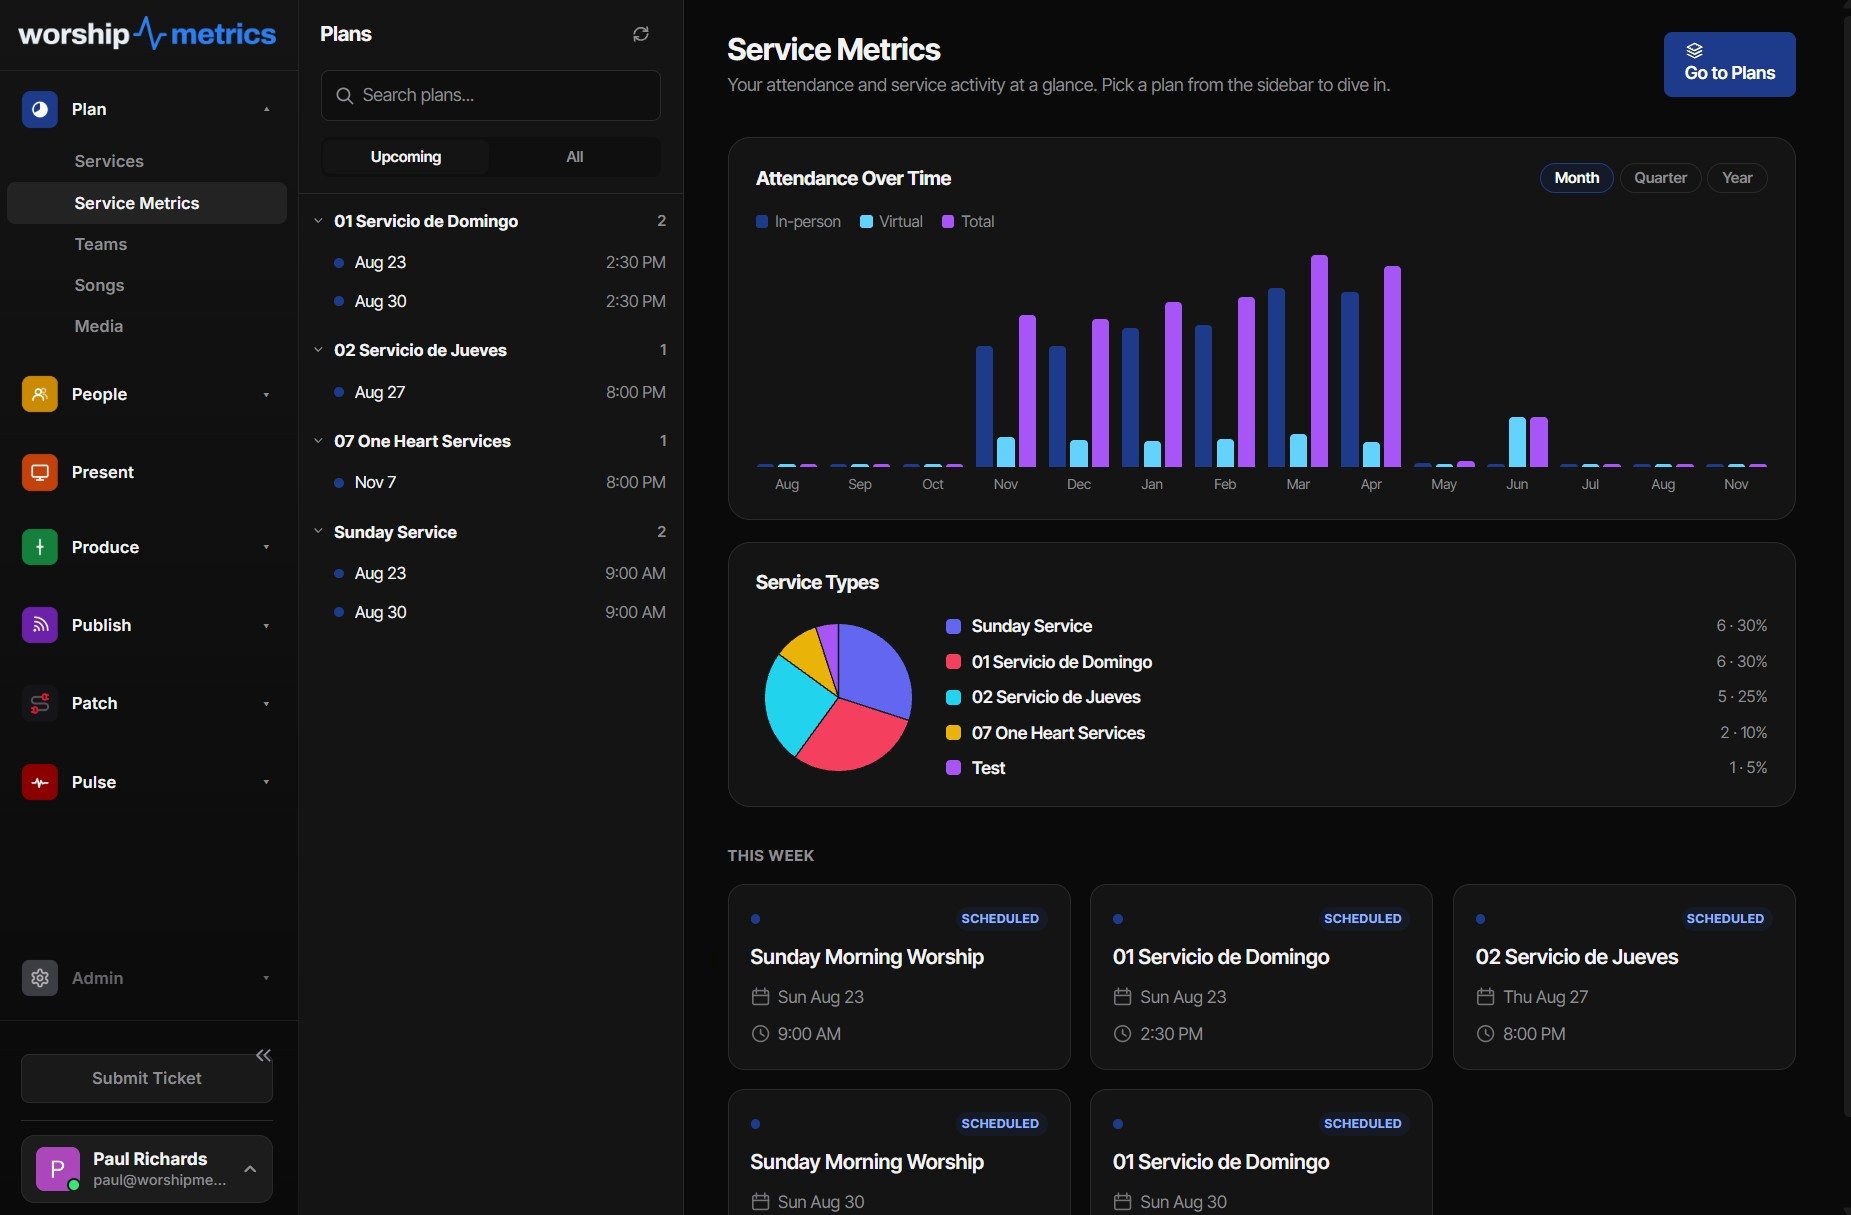Click the Search plans input field
1851x1215 pixels.
click(490, 95)
